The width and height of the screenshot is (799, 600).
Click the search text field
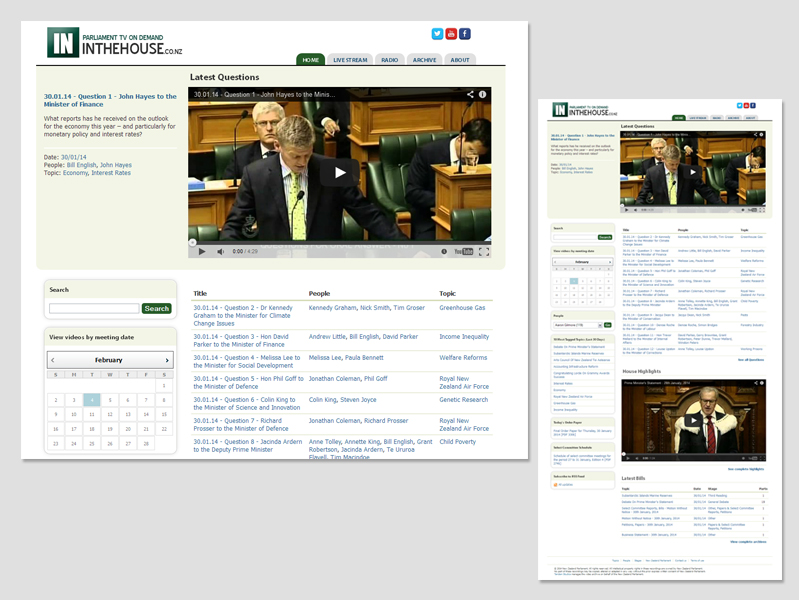coord(94,308)
